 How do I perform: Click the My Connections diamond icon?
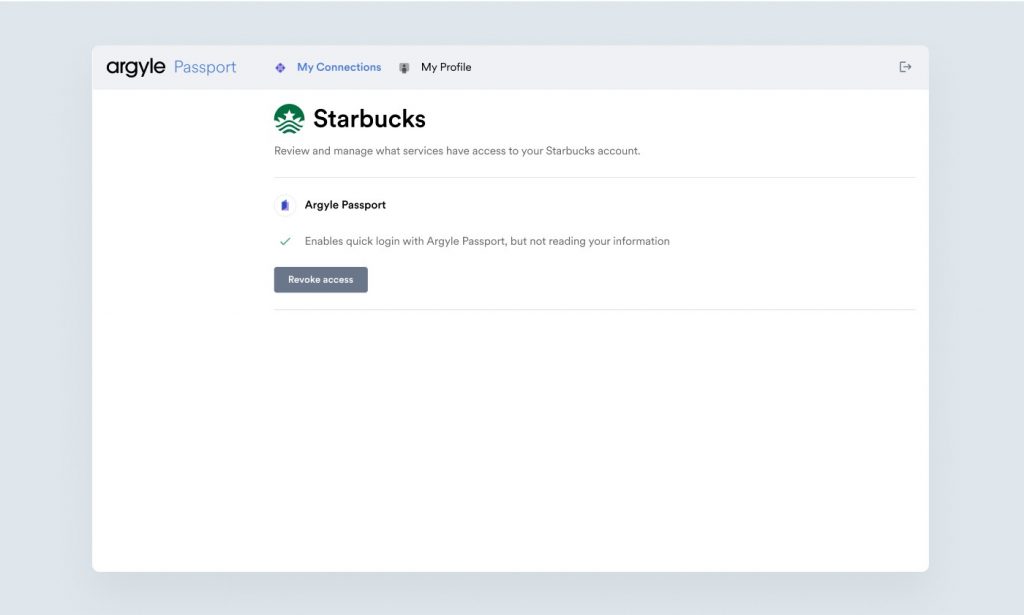click(280, 68)
